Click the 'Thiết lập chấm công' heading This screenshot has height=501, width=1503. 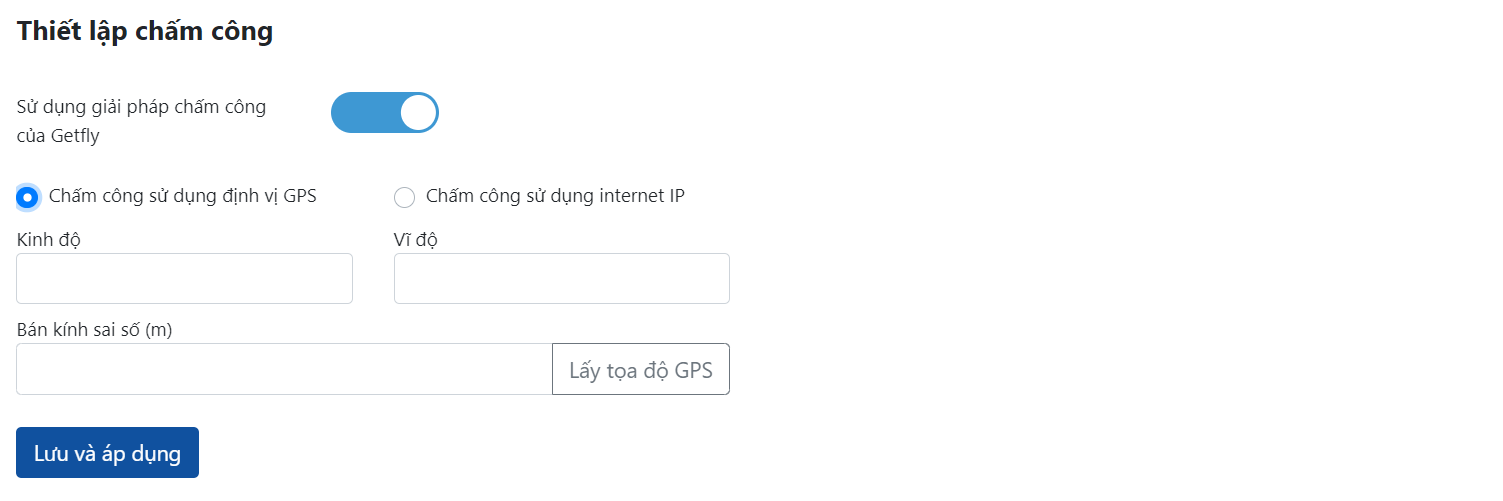click(x=145, y=31)
